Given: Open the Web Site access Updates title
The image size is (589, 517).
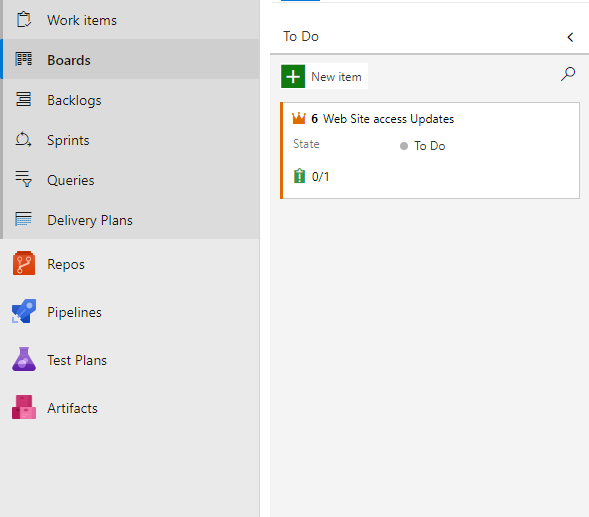Looking at the screenshot, I should tap(388, 119).
